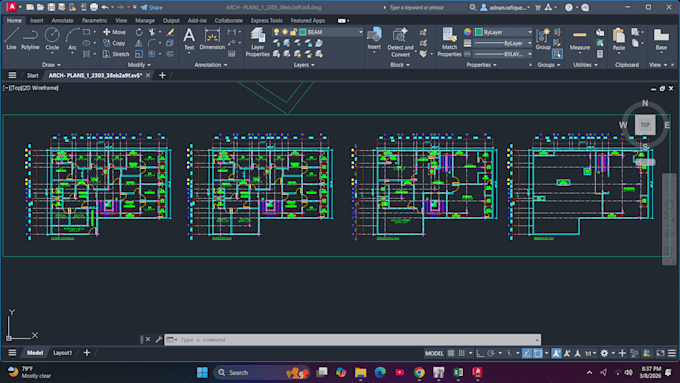Click the Undo arrow icon
Image resolution: width=680 pixels, height=383 pixels.
pos(105,7)
